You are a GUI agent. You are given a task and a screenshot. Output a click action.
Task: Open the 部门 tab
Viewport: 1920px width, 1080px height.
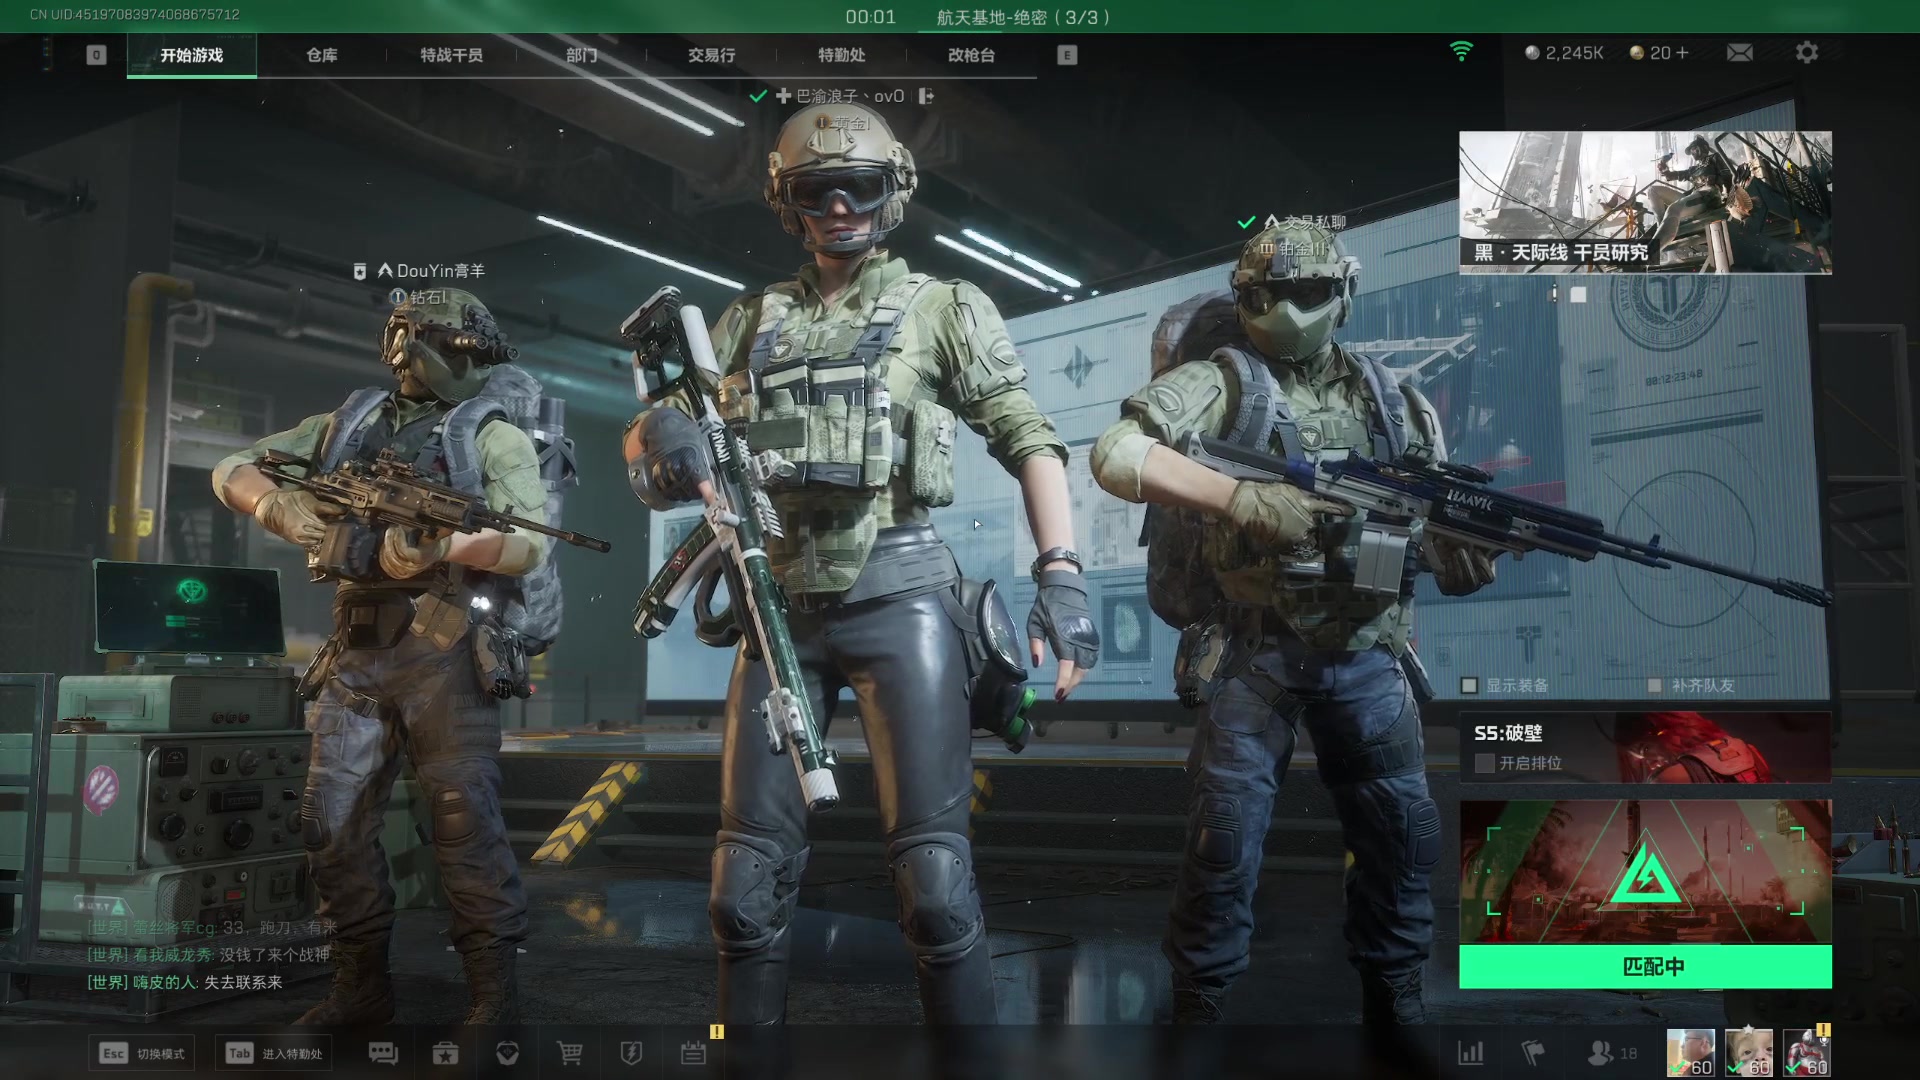[582, 55]
